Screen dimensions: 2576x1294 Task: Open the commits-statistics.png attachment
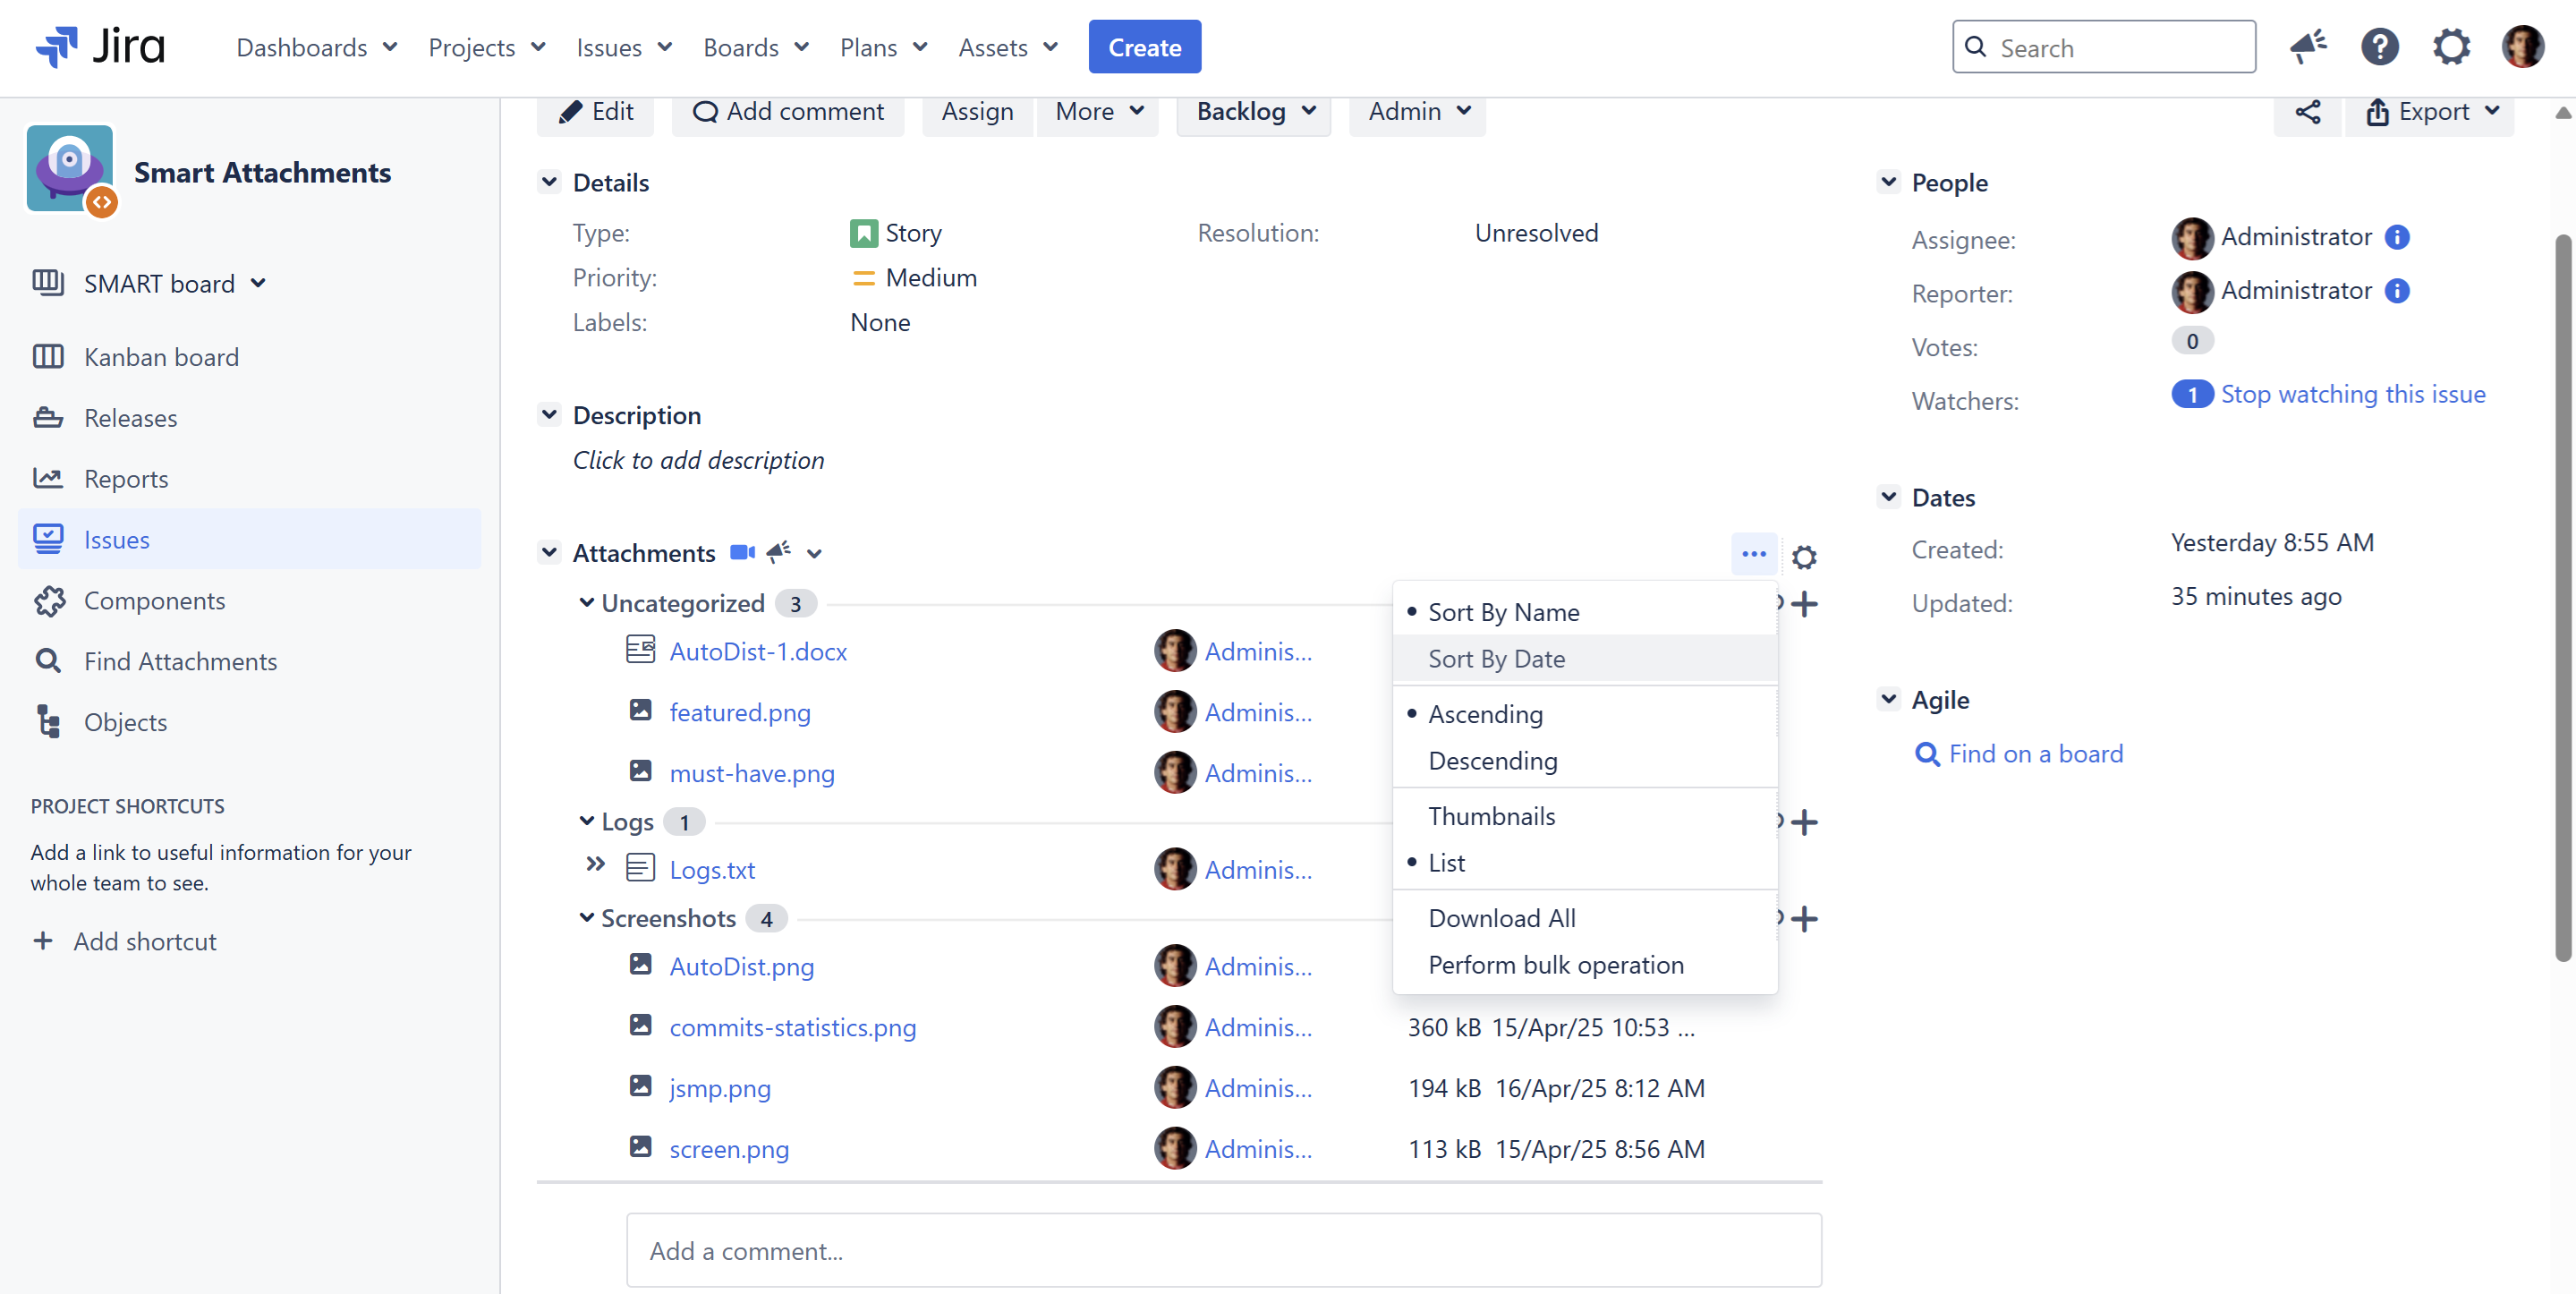click(x=792, y=1027)
